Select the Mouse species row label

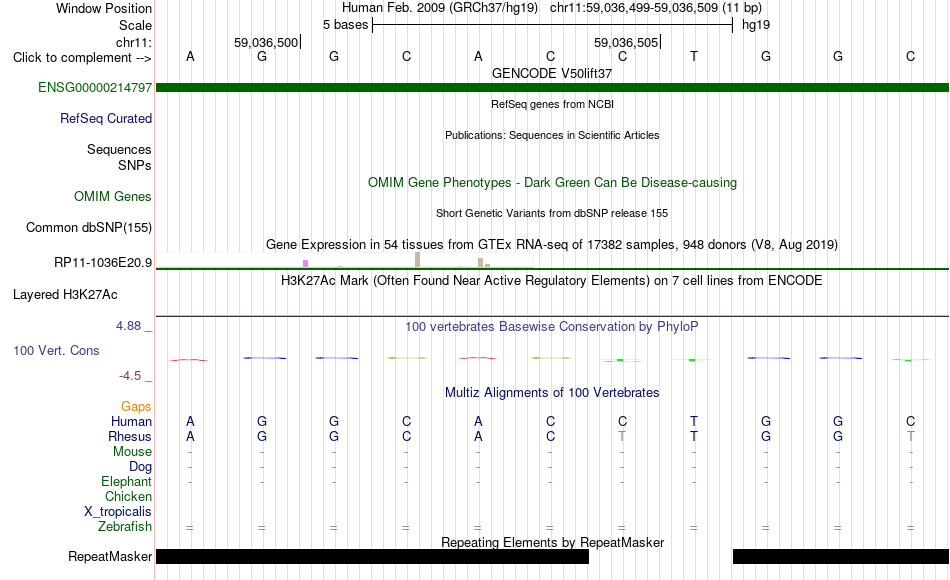tap(132, 452)
